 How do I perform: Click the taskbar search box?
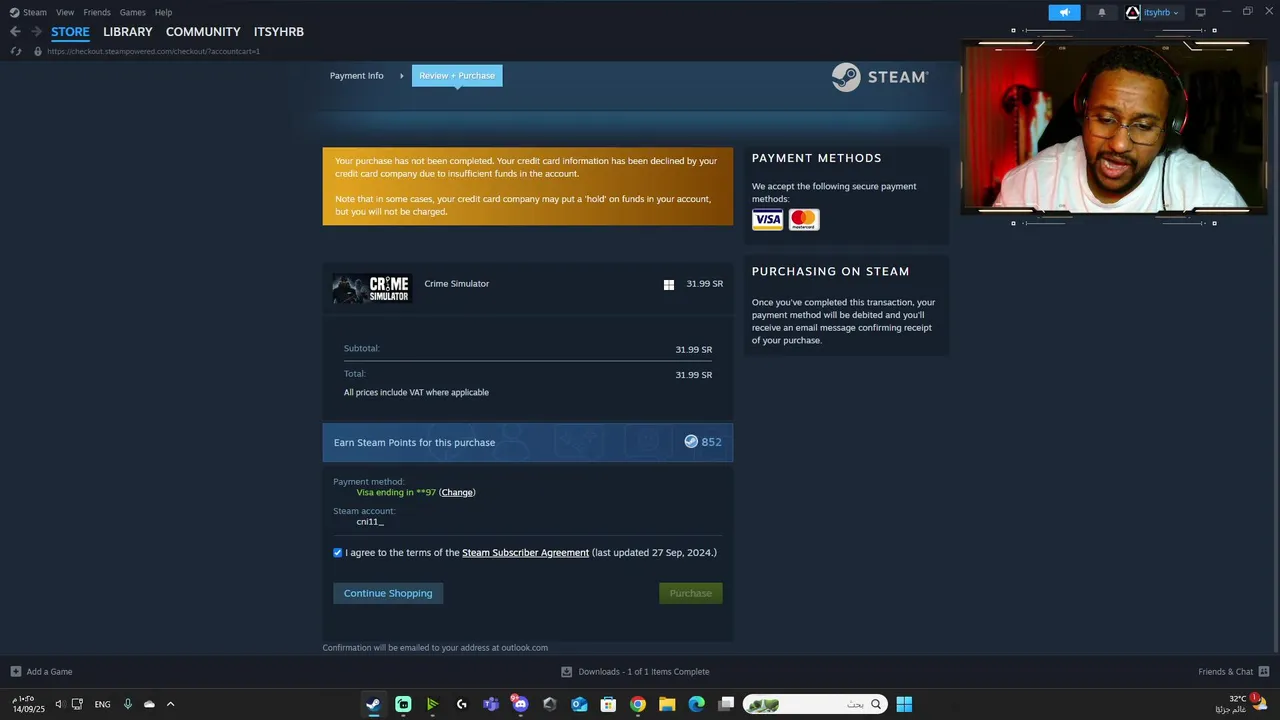(814, 705)
